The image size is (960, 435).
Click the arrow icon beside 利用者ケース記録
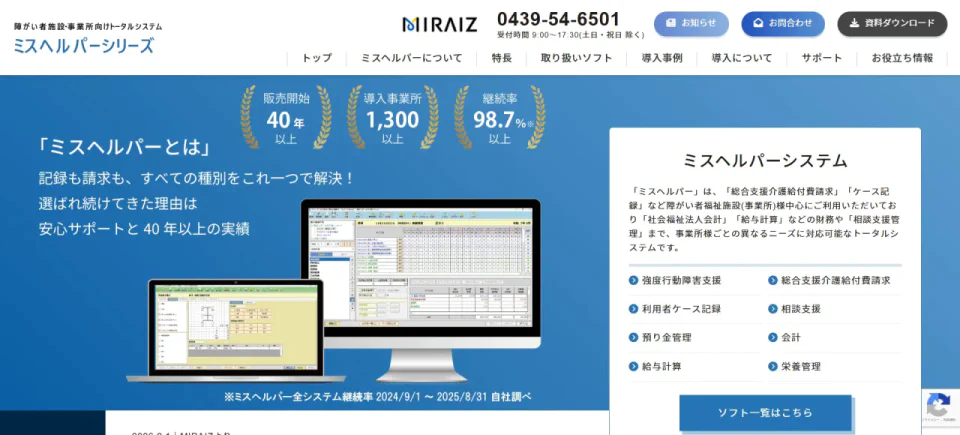(x=634, y=309)
